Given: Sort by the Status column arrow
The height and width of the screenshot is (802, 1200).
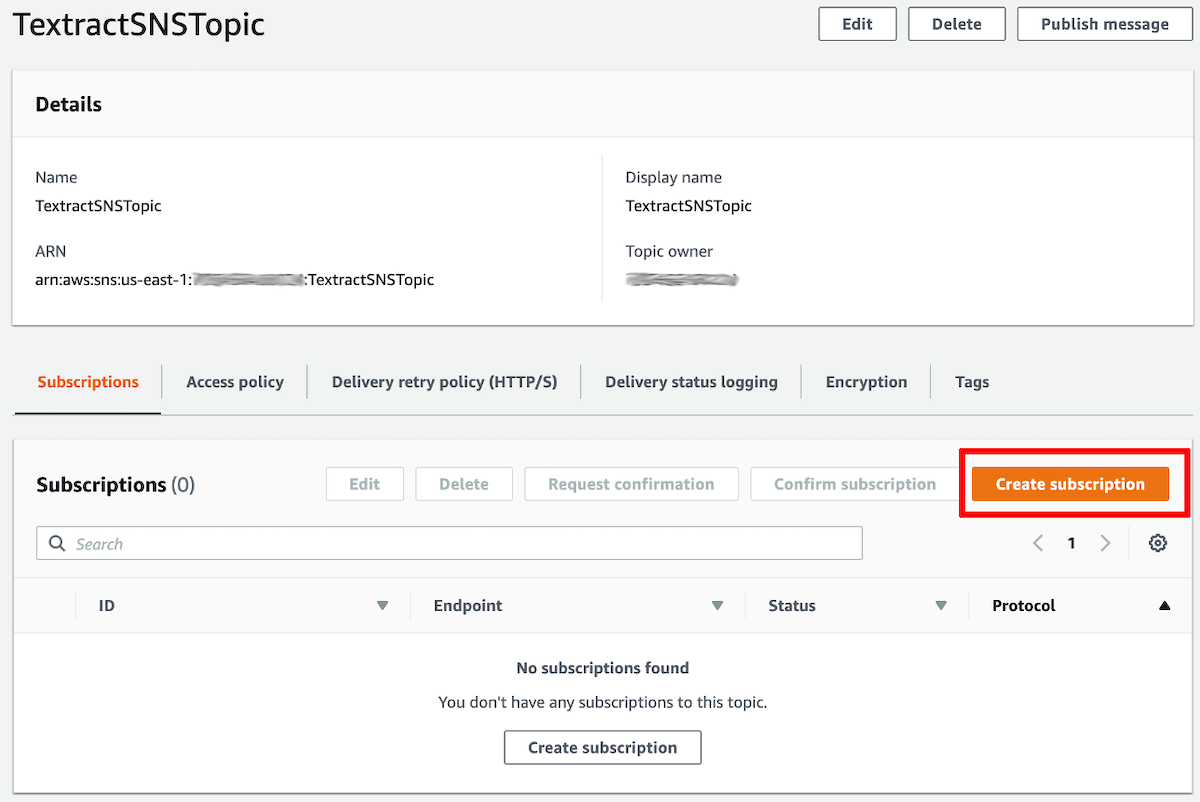Looking at the screenshot, I should 941,606.
